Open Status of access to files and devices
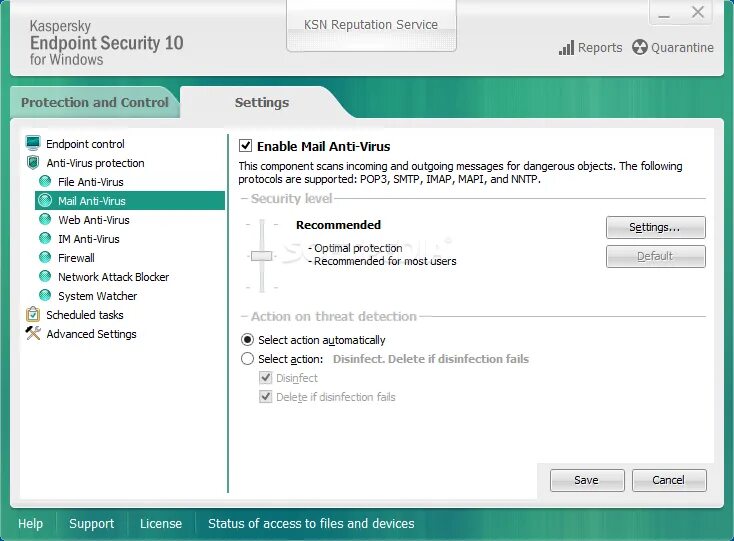The height and width of the screenshot is (541, 734). pos(311,523)
